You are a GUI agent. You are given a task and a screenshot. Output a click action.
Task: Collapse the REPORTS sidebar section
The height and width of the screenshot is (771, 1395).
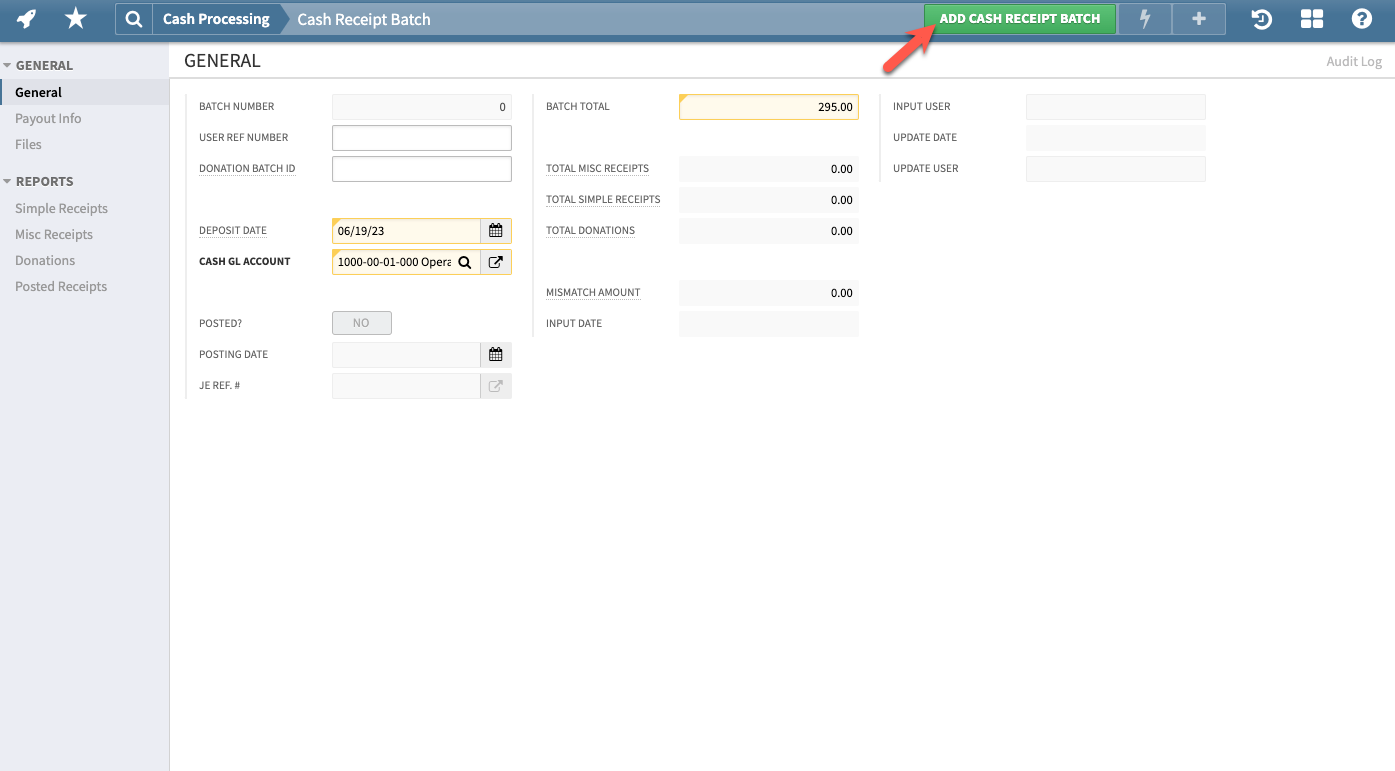pos(8,181)
